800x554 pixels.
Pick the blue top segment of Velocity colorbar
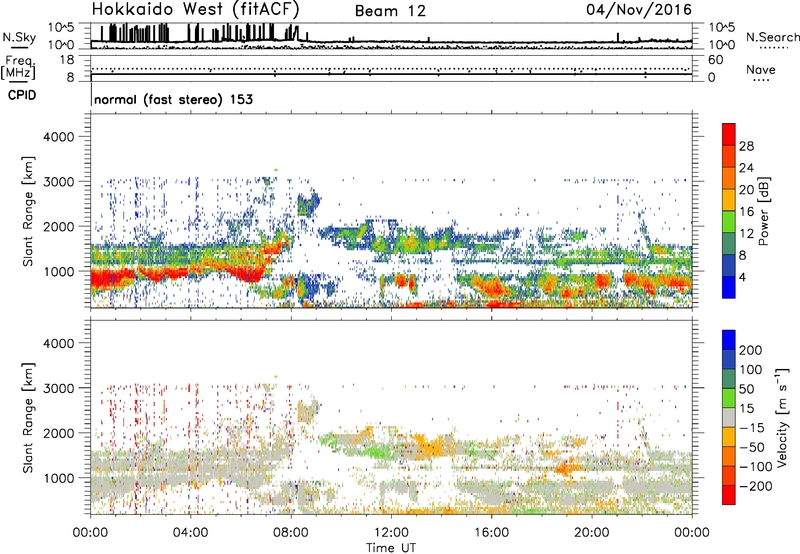pos(729,340)
